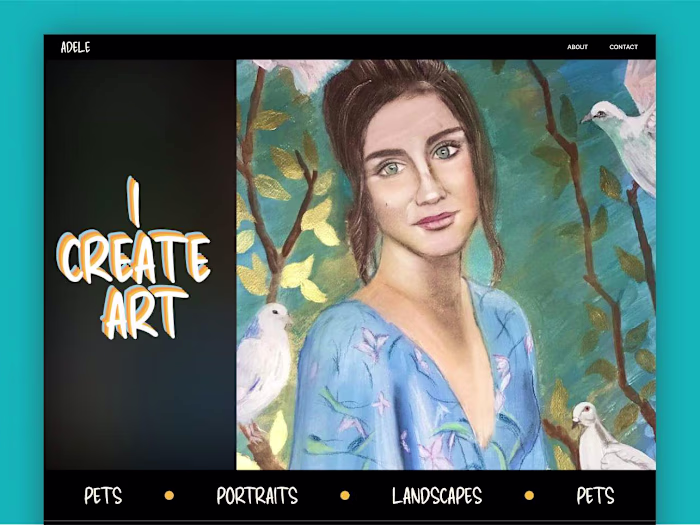Screen dimensions: 700x525
Task: Select the LANDSCAPES category
Action: [x=437, y=496]
